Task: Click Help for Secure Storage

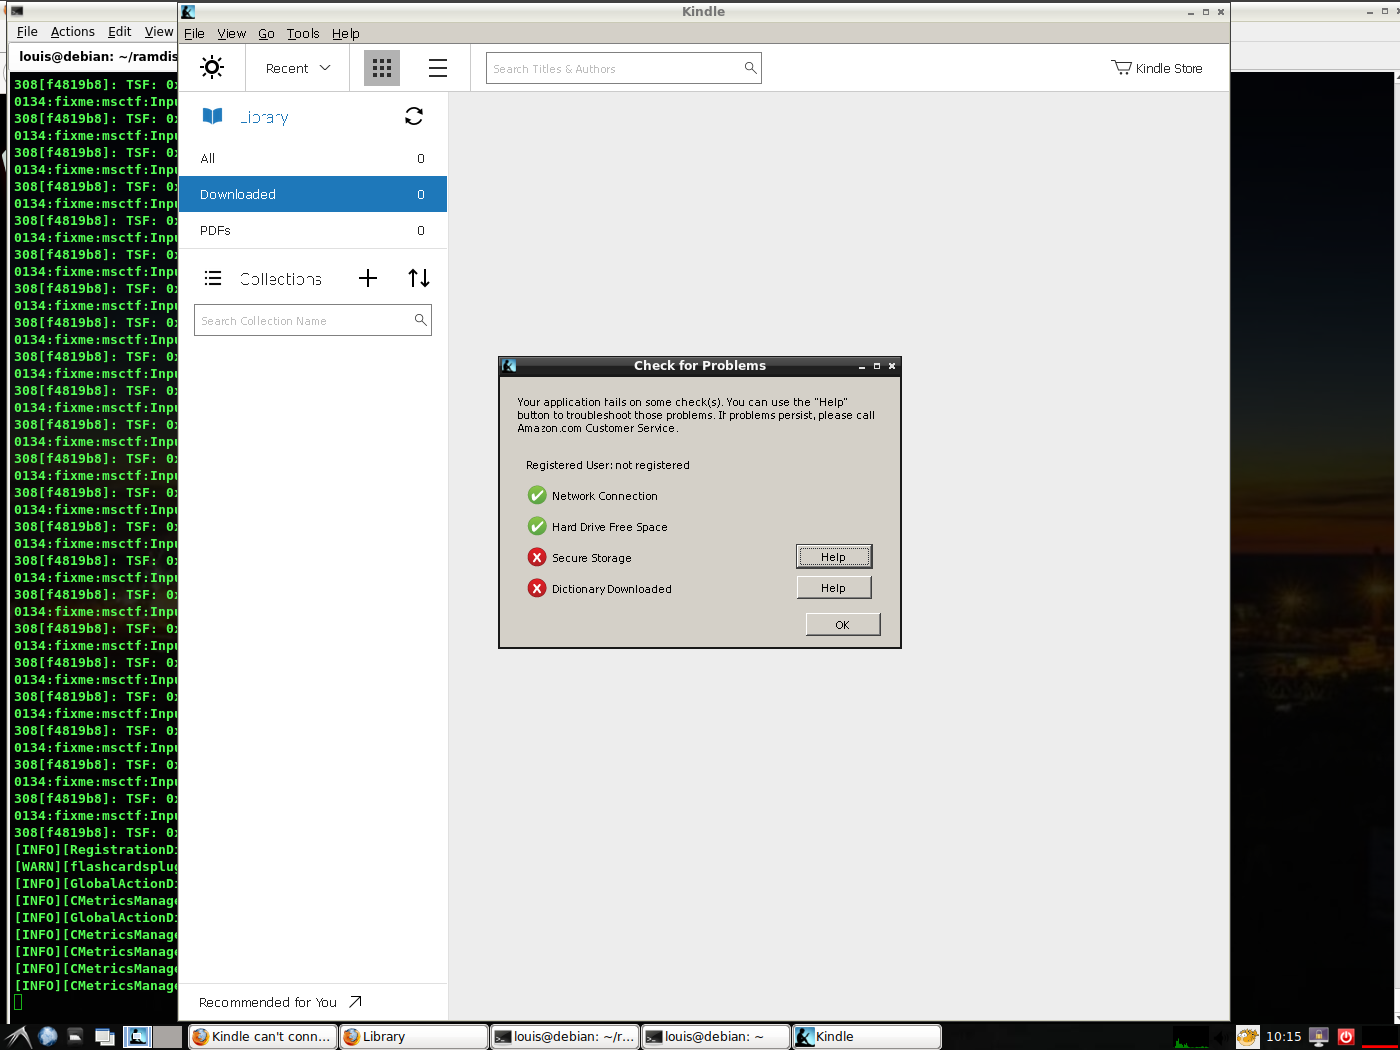Action: (x=834, y=557)
